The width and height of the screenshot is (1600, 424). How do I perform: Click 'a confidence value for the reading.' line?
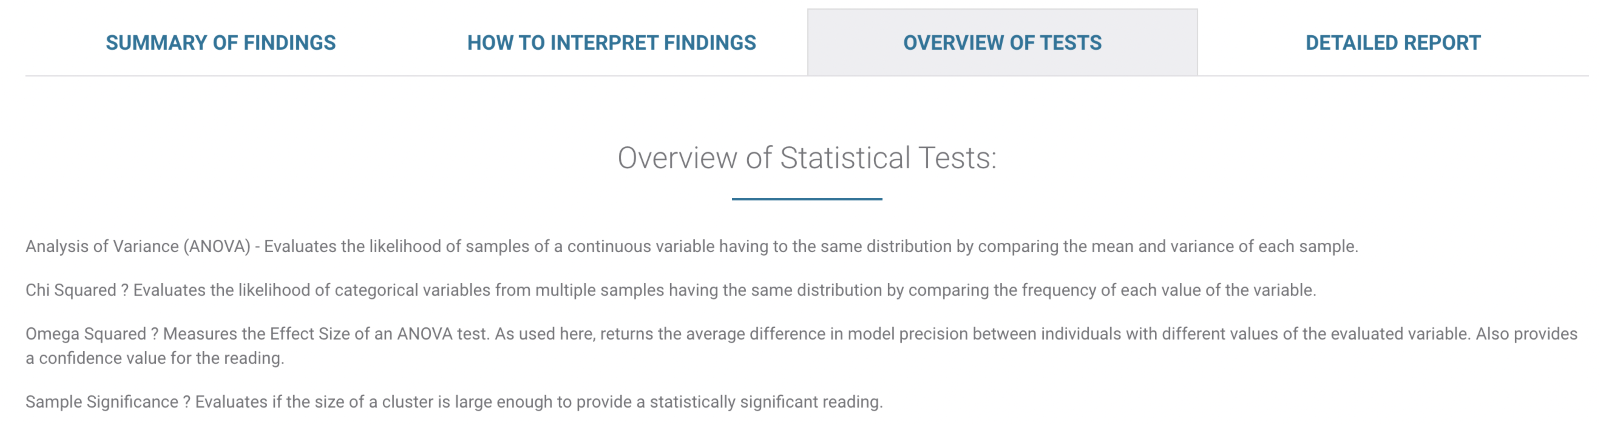(x=155, y=358)
